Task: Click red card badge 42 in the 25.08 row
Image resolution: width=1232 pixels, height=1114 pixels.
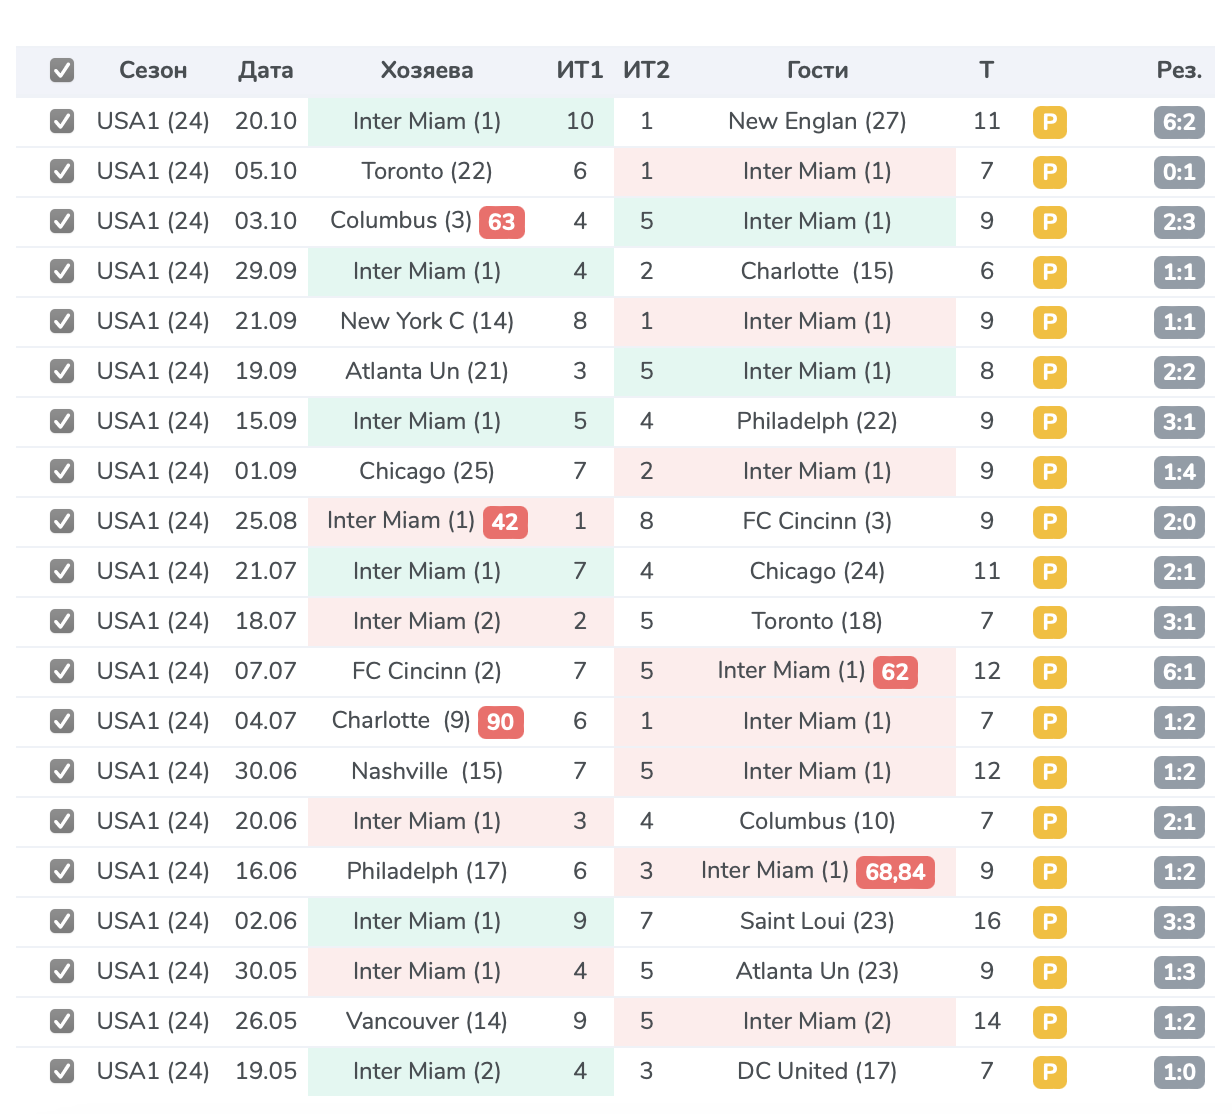Action: point(505,522)
